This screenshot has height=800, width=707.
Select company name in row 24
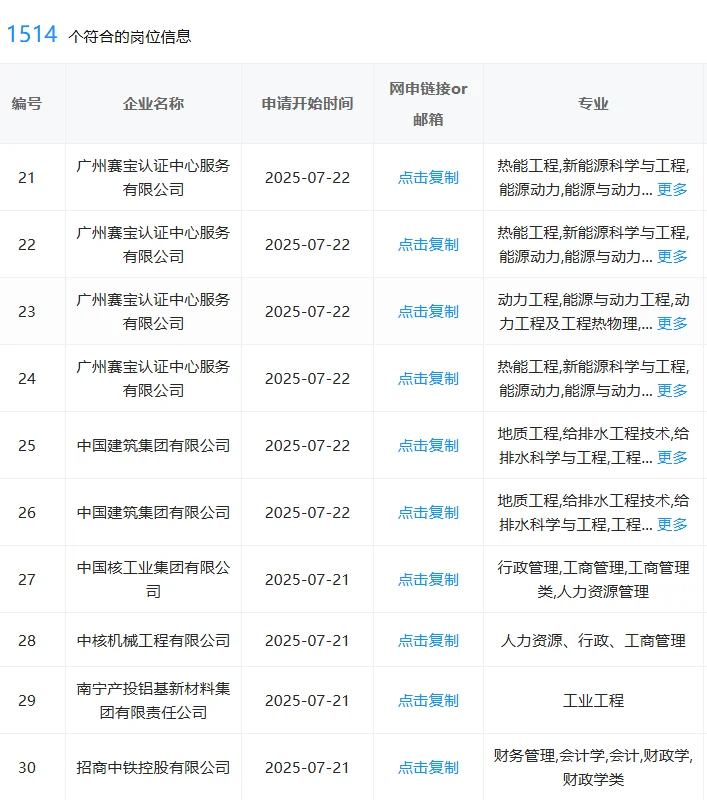(153, 379)
